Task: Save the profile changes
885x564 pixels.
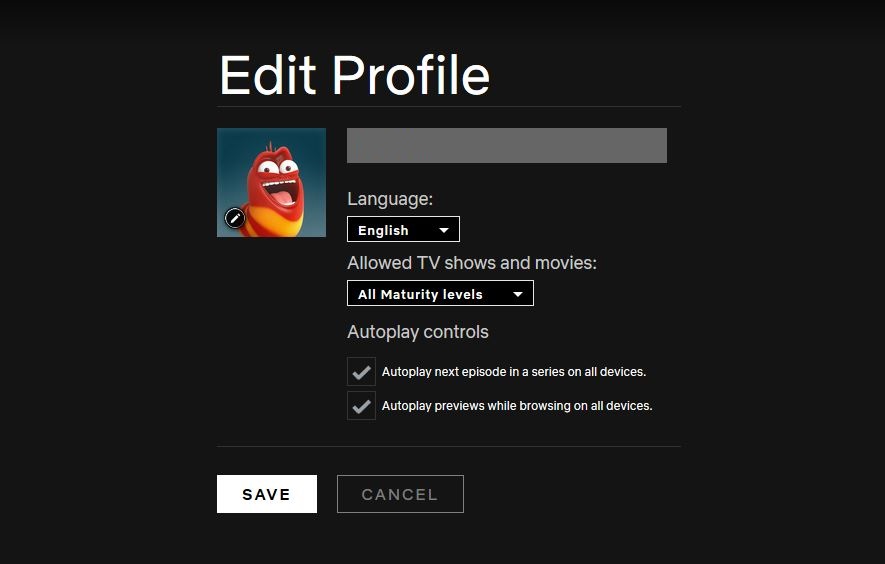Action: (x=267, y=494)
